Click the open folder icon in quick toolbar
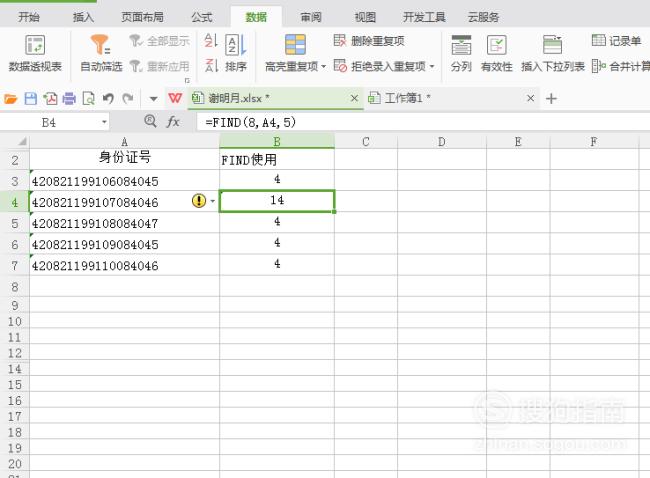 [x=11, y=99]
